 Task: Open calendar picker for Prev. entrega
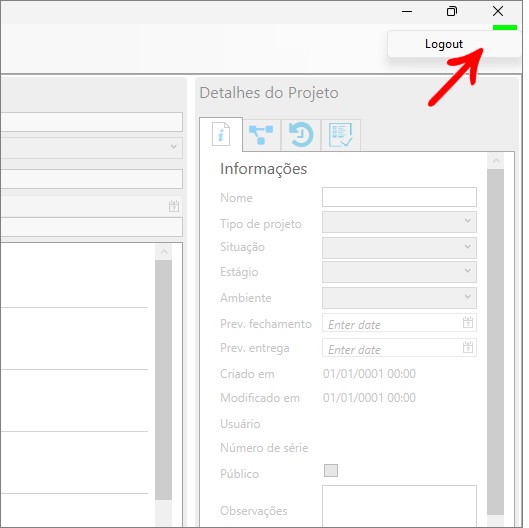tap(468, 348)
